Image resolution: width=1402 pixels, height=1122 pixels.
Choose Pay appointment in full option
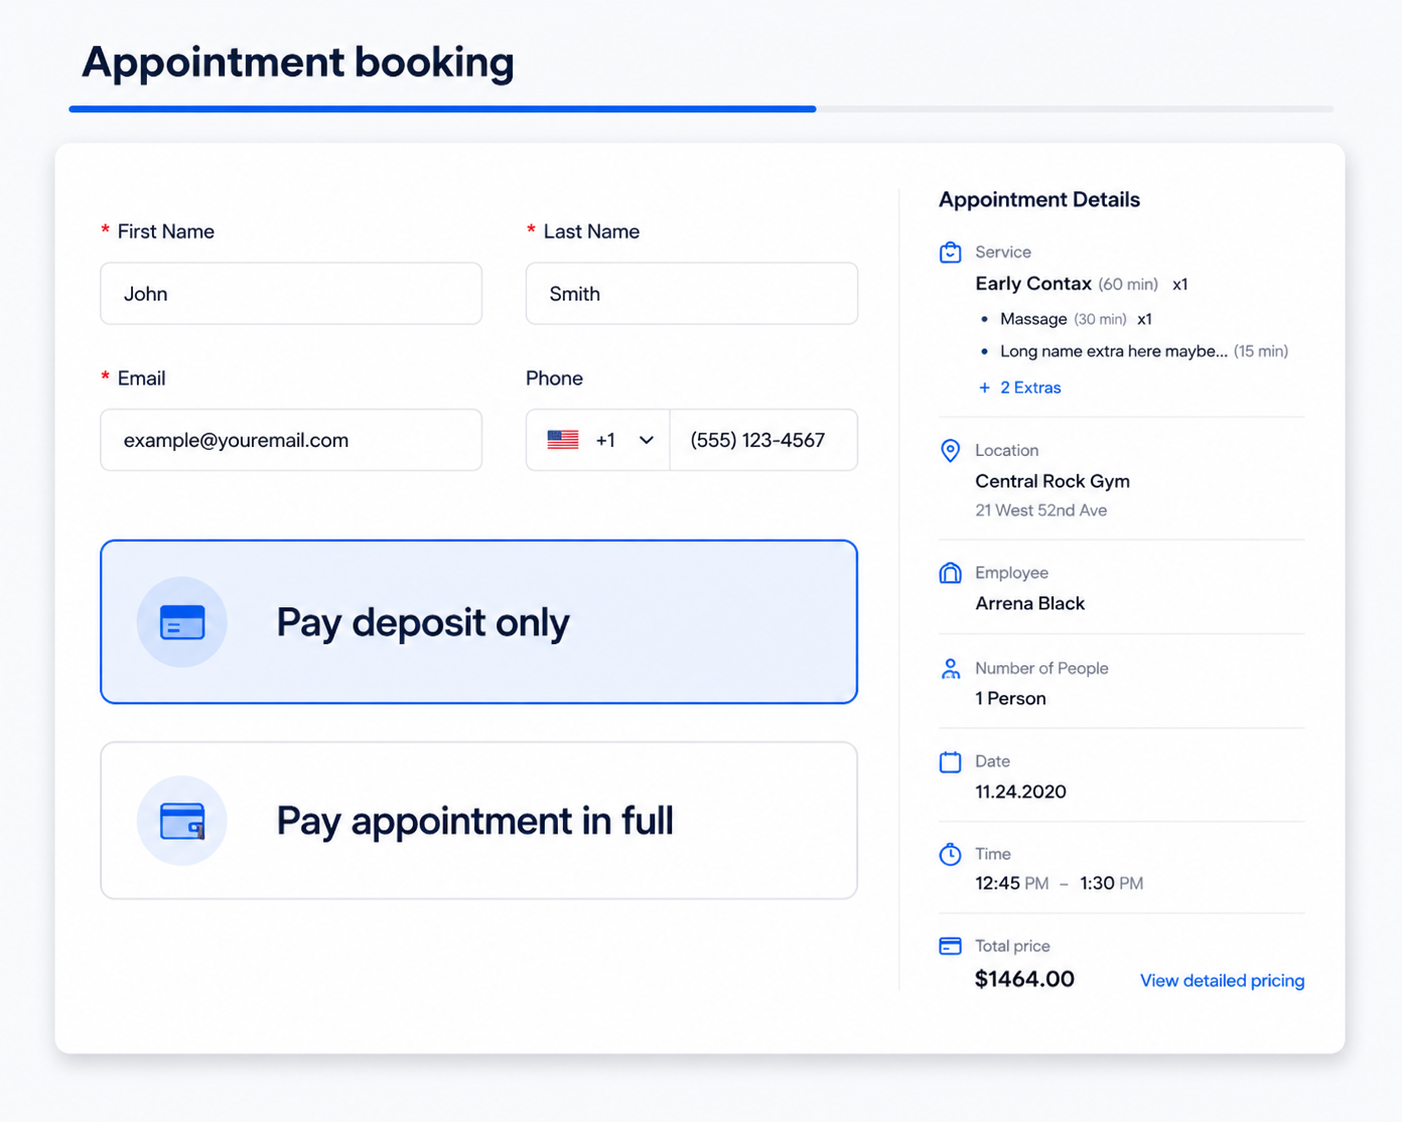coord(479,820)
